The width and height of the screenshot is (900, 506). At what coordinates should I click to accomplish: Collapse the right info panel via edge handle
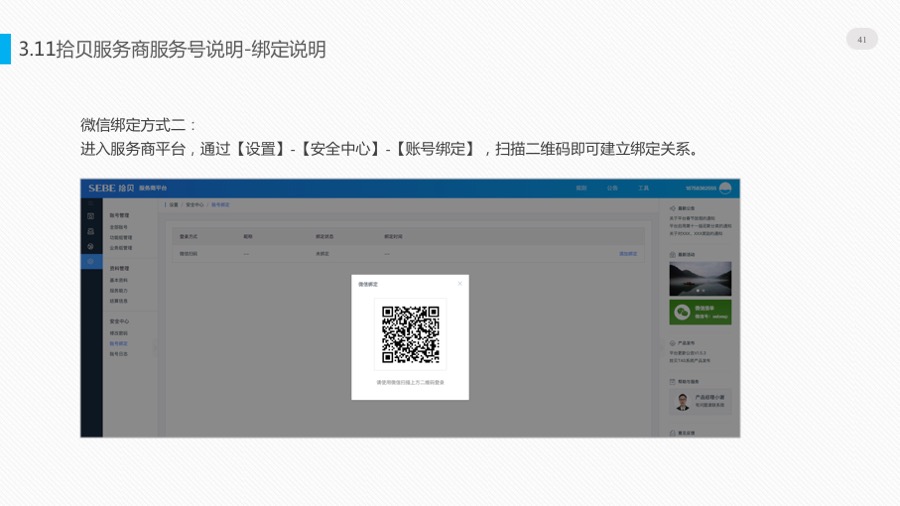661,348
